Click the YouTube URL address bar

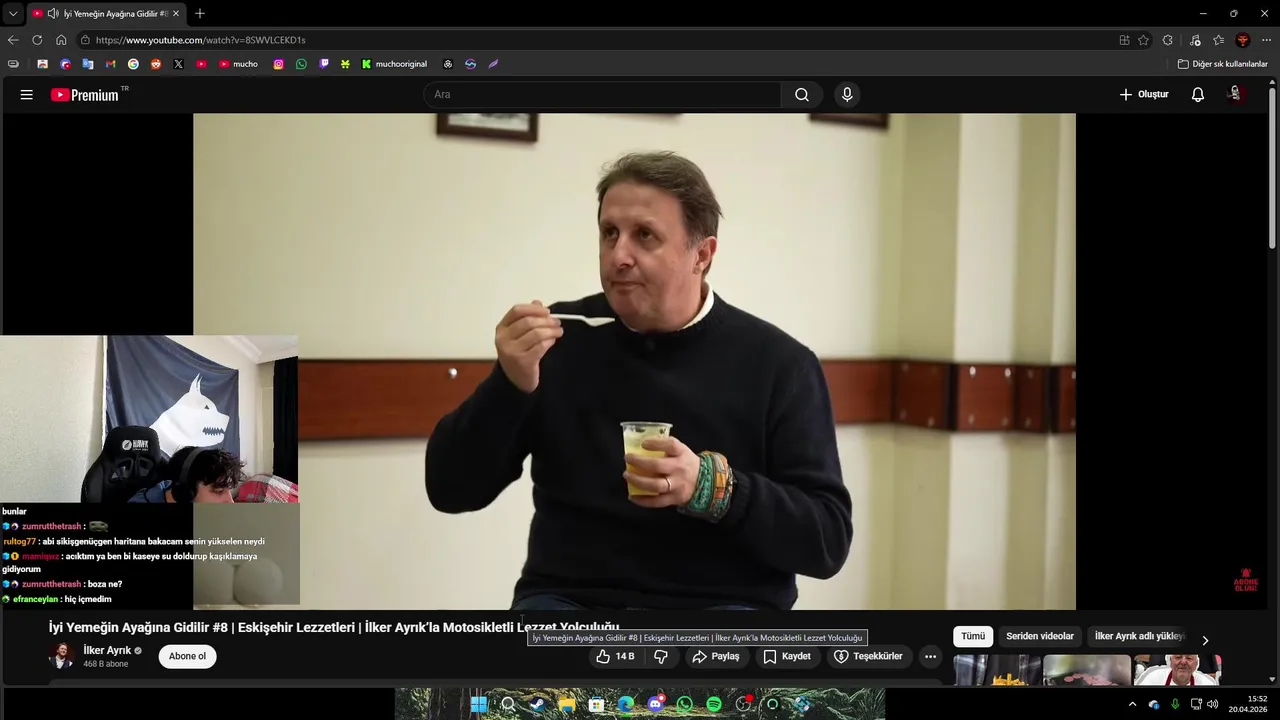coord(600,40)
